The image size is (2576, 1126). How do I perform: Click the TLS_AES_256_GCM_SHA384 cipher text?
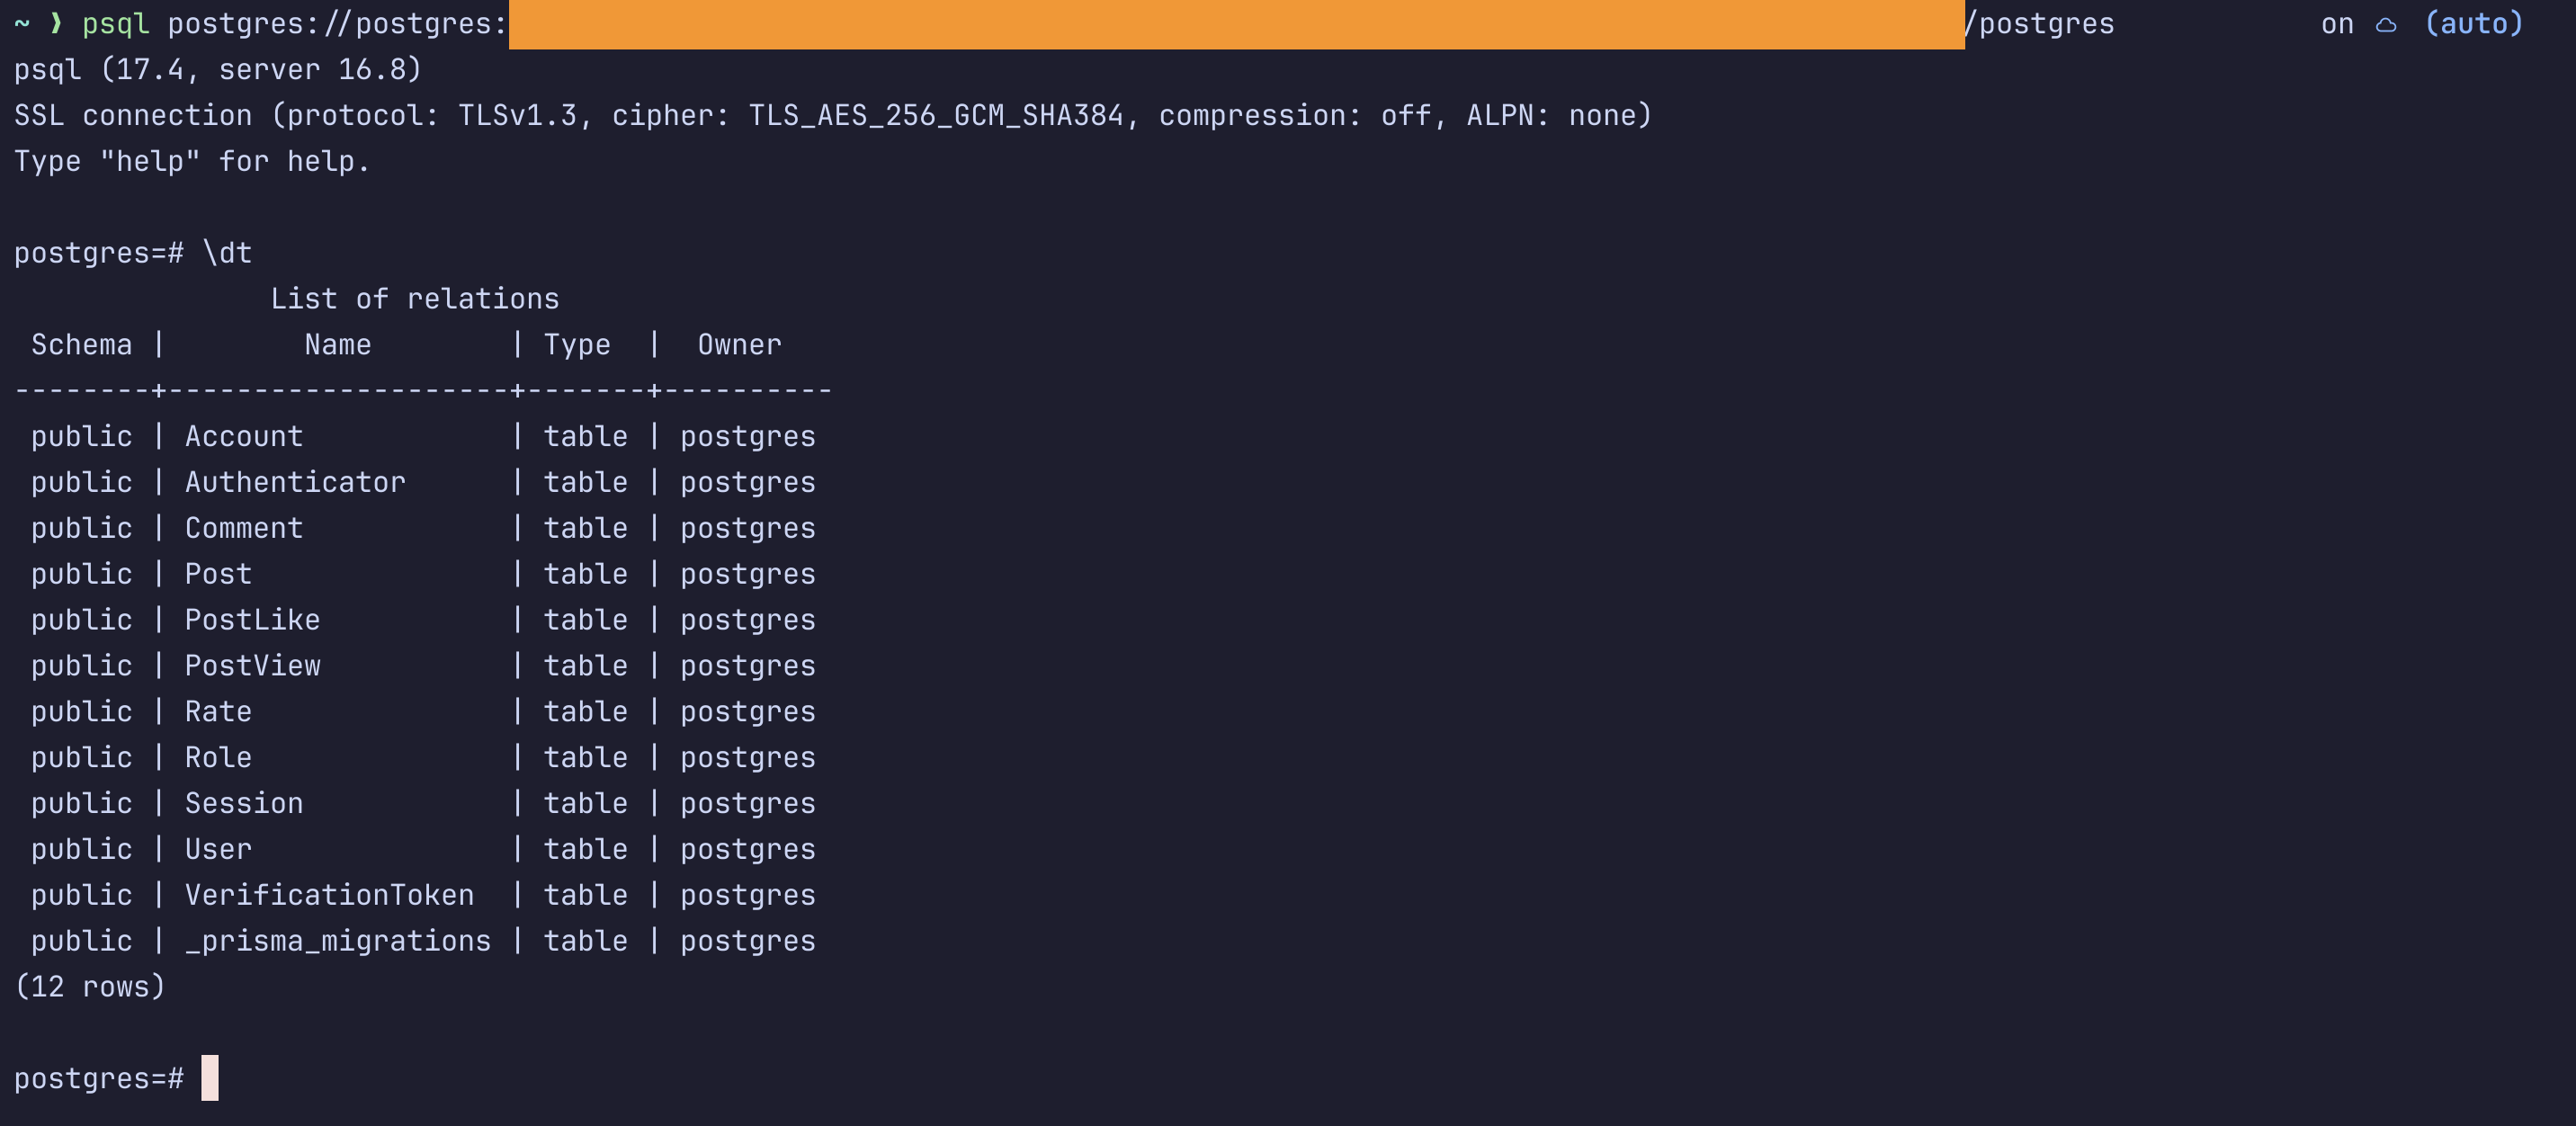[936, 116]
